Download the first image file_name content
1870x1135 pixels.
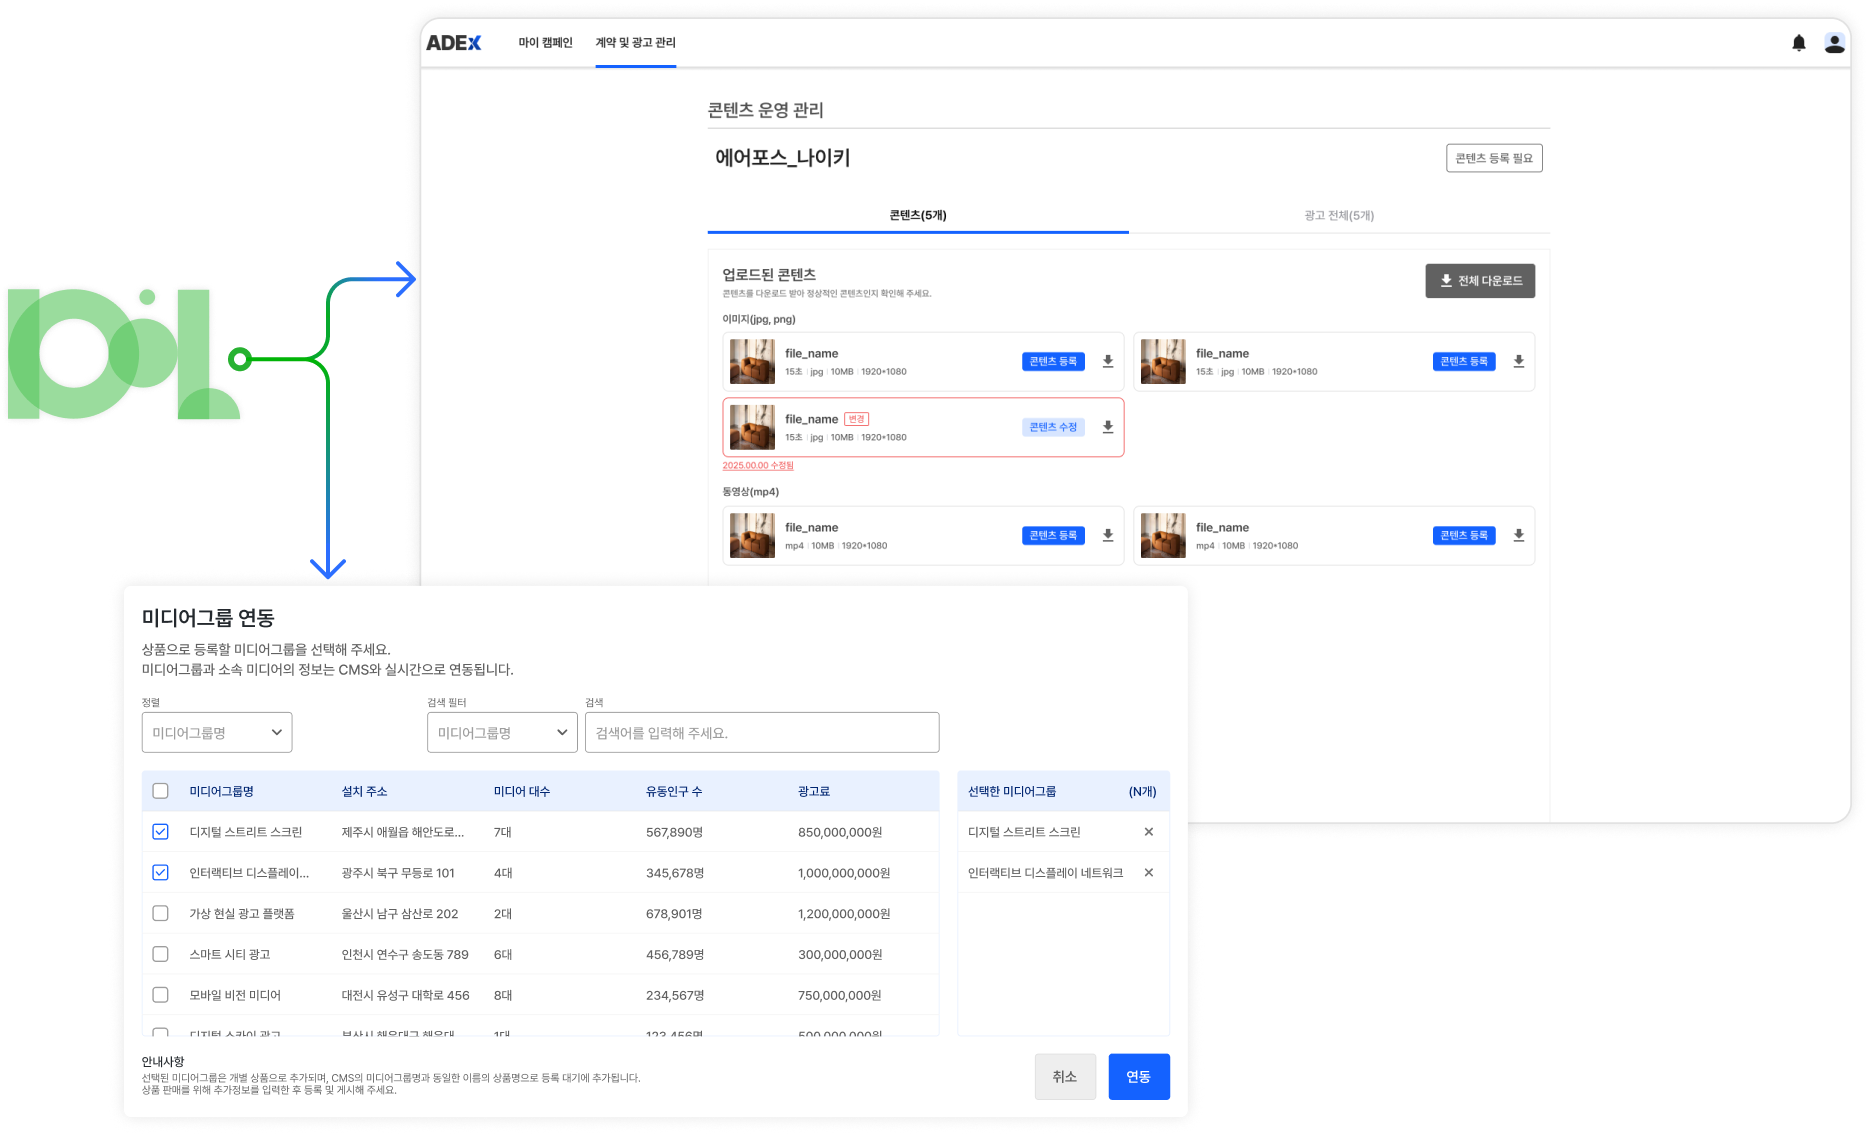1108,362
